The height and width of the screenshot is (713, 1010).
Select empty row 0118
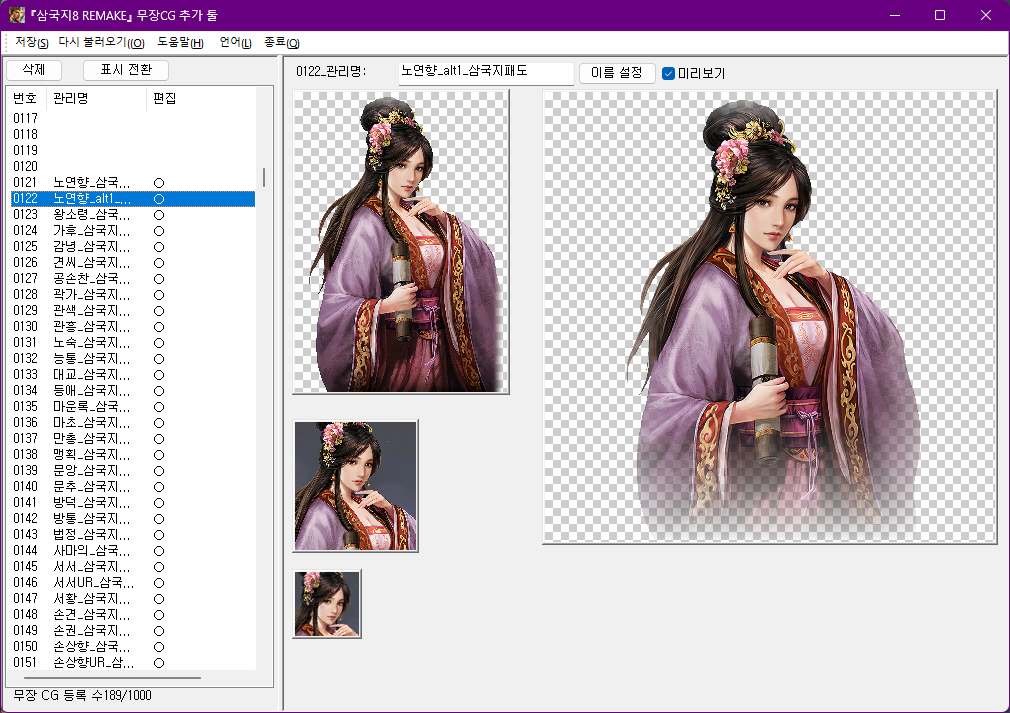coord(133,135)
